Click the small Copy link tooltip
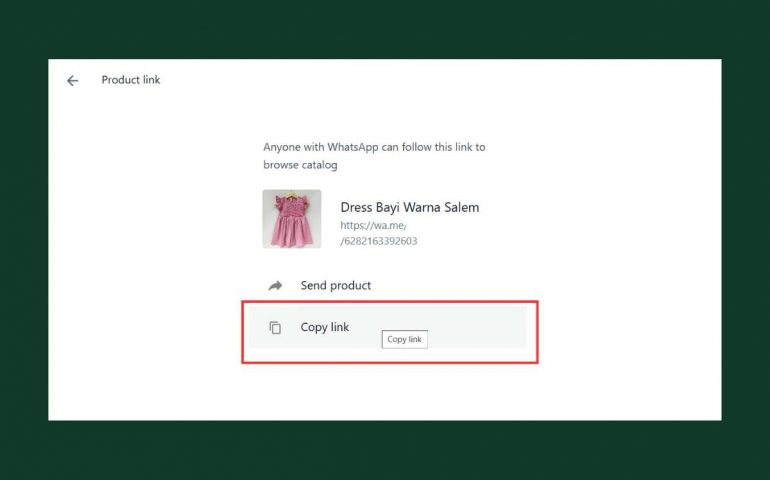Image resolution: width=770 pixels, height=480 pixels. 405,340
